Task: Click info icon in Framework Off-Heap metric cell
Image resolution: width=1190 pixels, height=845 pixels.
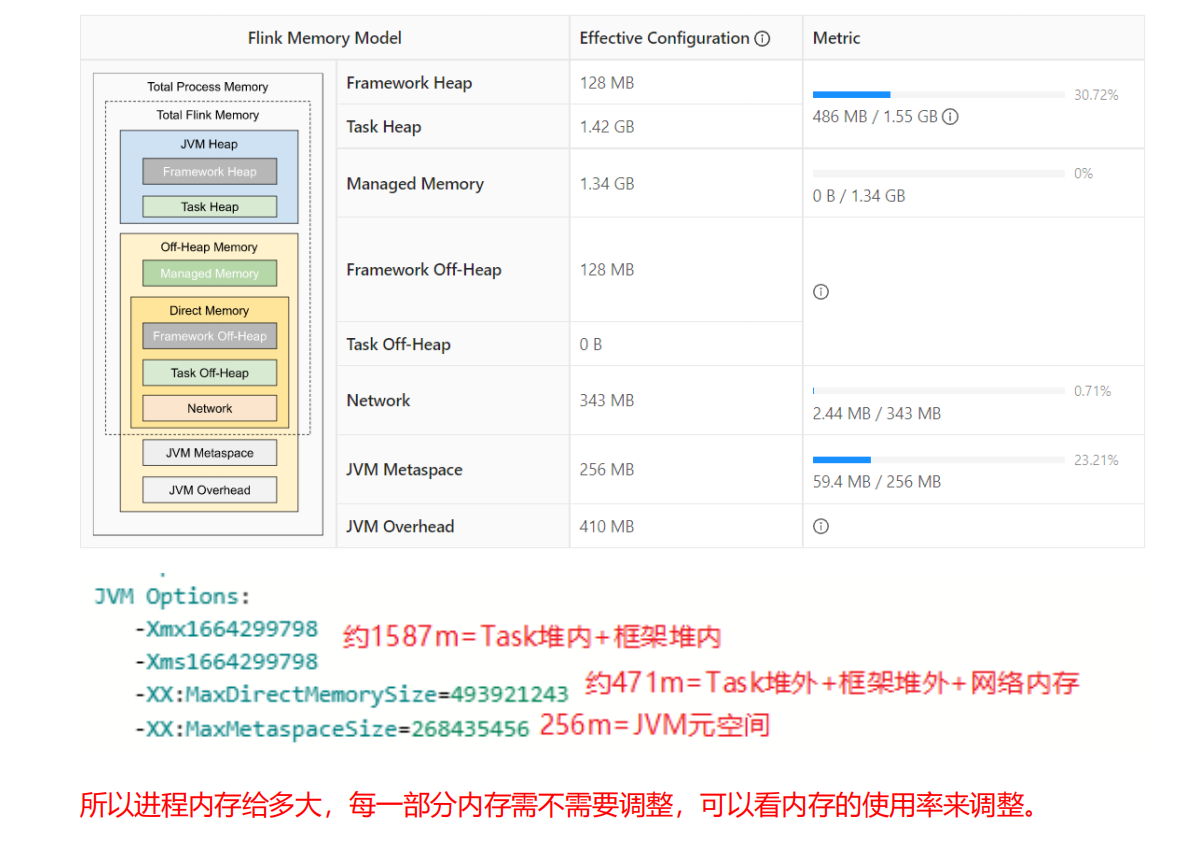Action: (820, 292)
